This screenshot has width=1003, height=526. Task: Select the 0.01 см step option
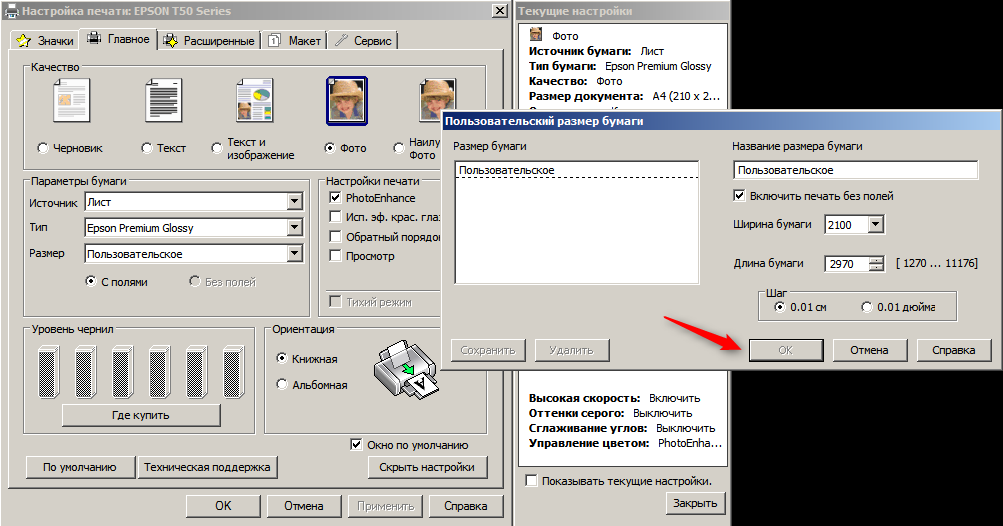click(779, 307)
